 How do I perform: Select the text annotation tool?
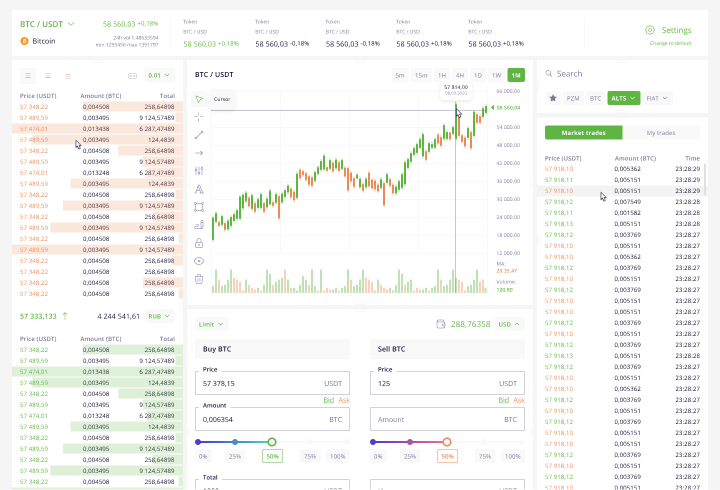click(x=199, y=189)
